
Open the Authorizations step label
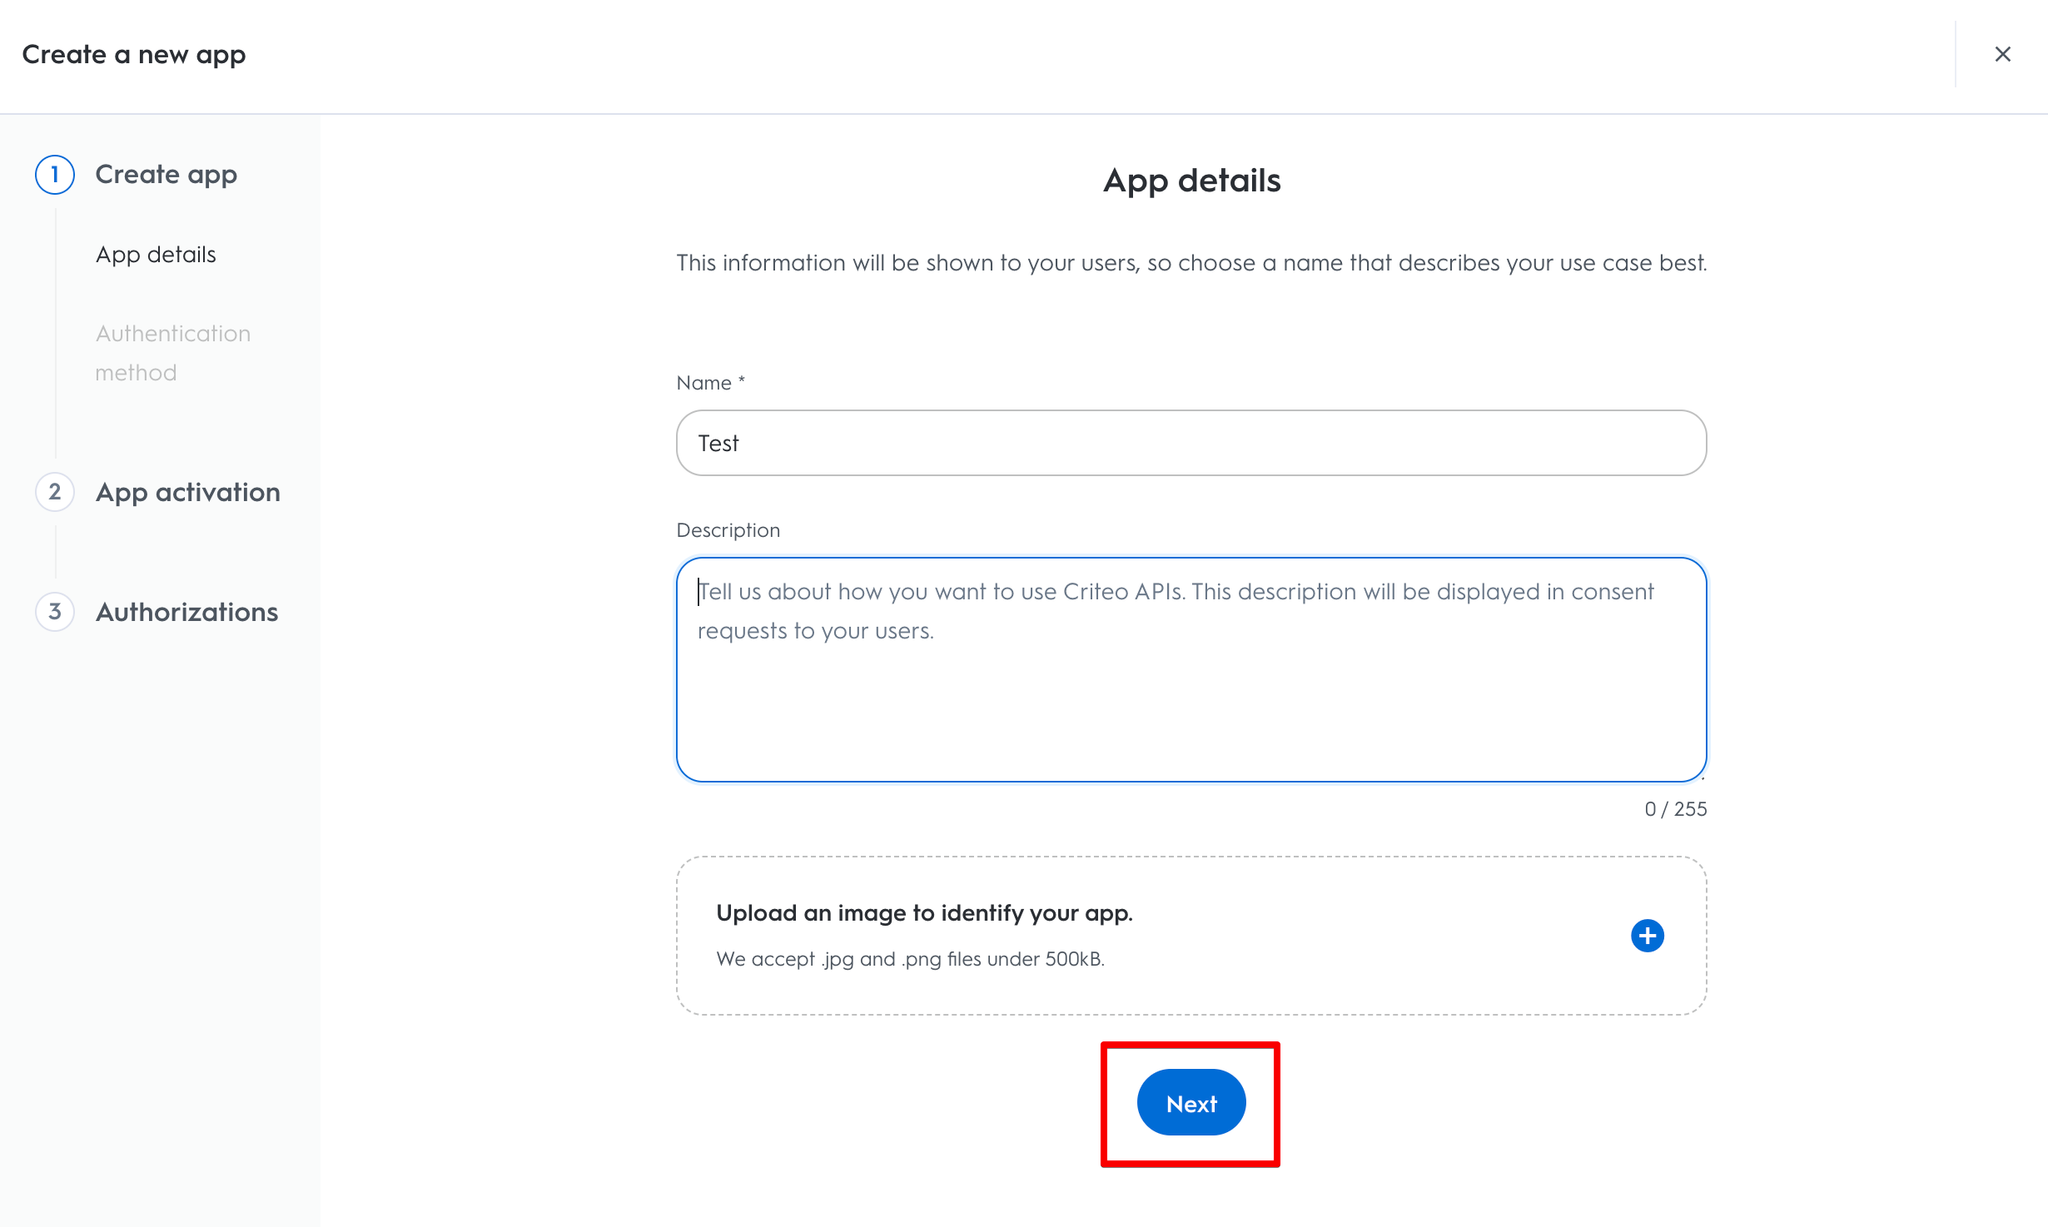click(x=186, y=612)
